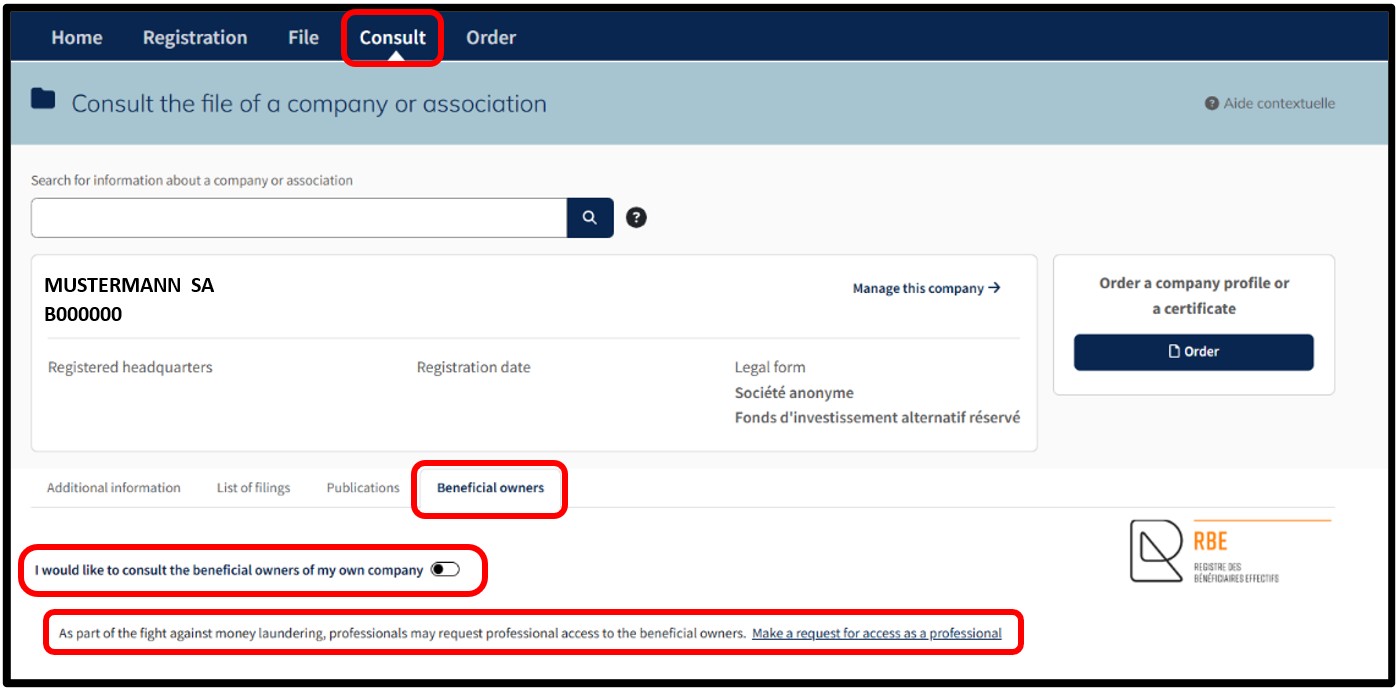The image size is (1396, 688).
Task: Show the Publications tab
Action: [363, 488]
